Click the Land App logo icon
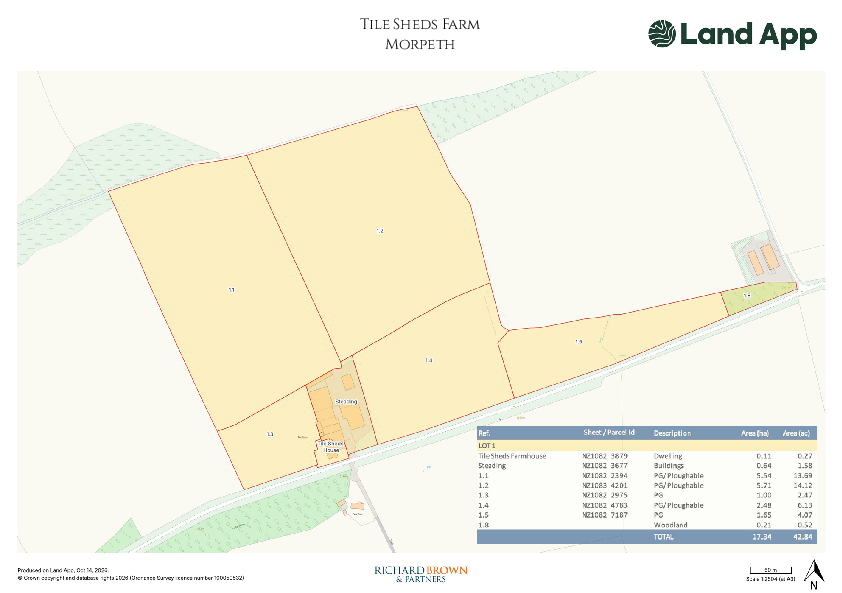 tap(662, 34)
